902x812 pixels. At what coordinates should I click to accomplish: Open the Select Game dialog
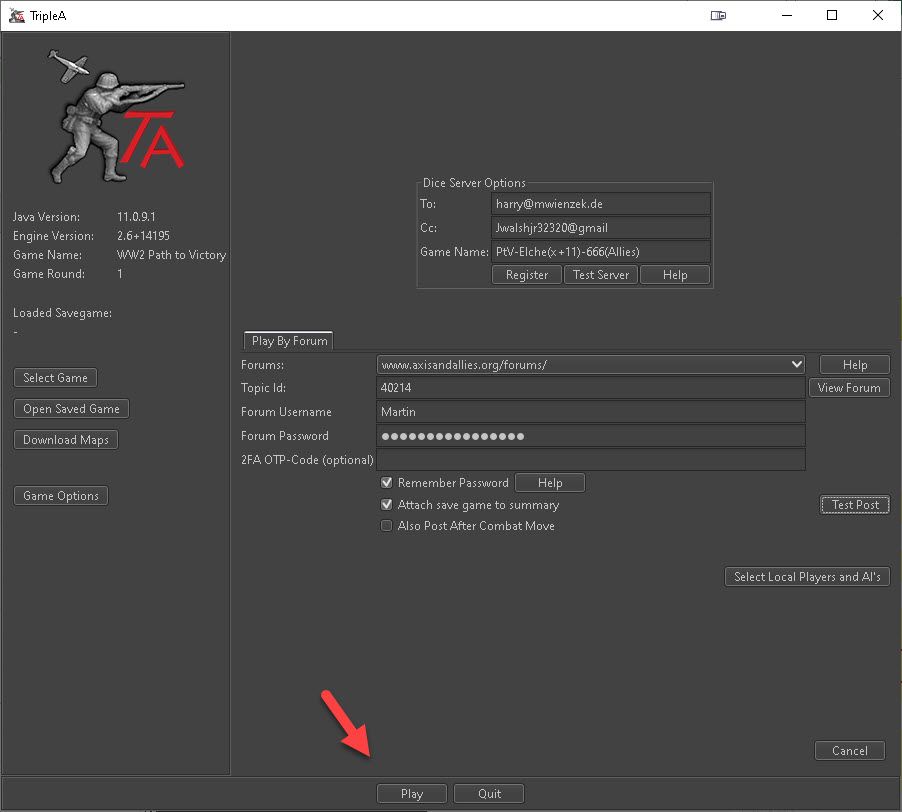point(56,378)
